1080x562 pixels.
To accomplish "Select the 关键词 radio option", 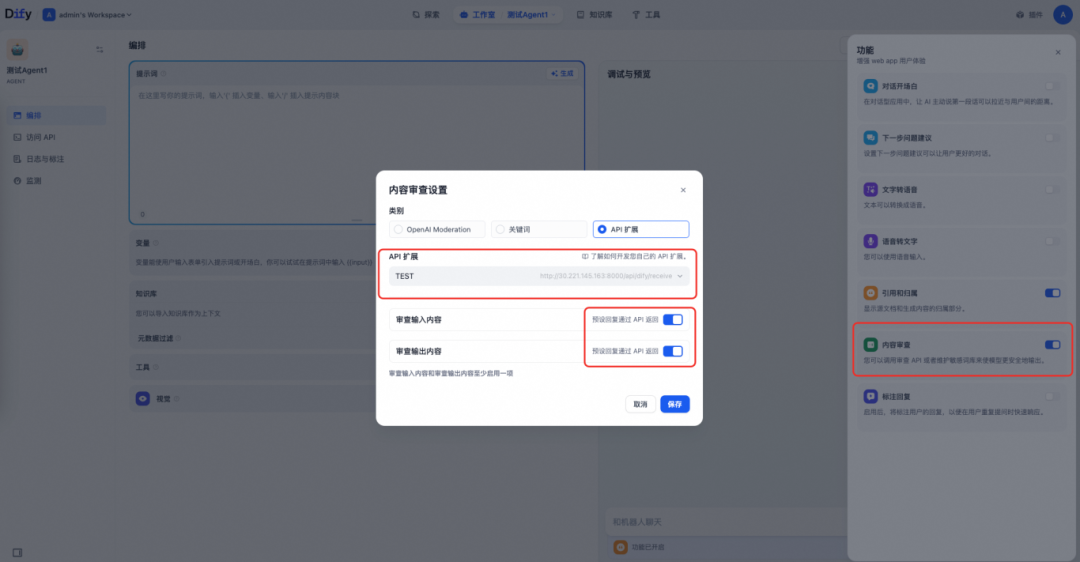I will point(539,229).
